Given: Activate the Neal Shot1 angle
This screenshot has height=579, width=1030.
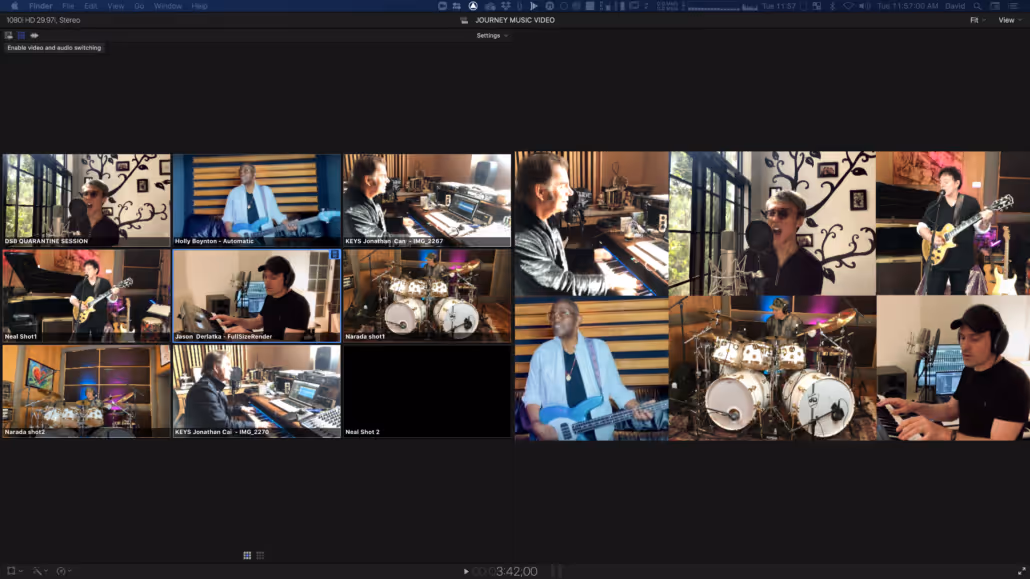Looking at the screenshot, I should [x=86, y=295].
